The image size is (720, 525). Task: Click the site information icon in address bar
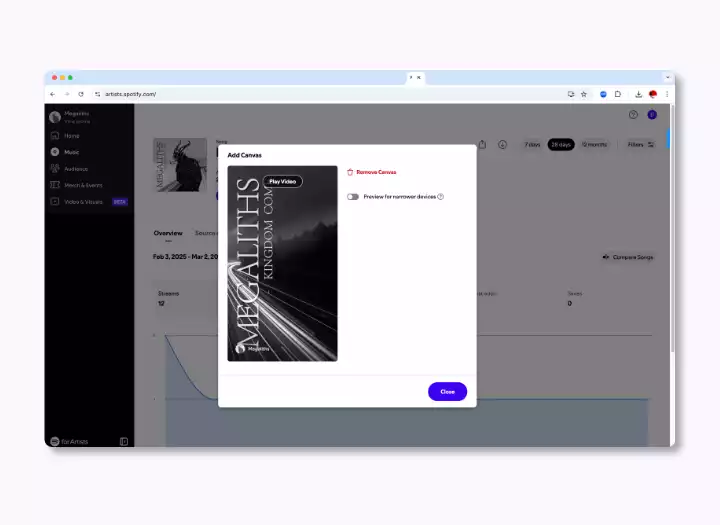pyautogui.click(x=97, y=94)
